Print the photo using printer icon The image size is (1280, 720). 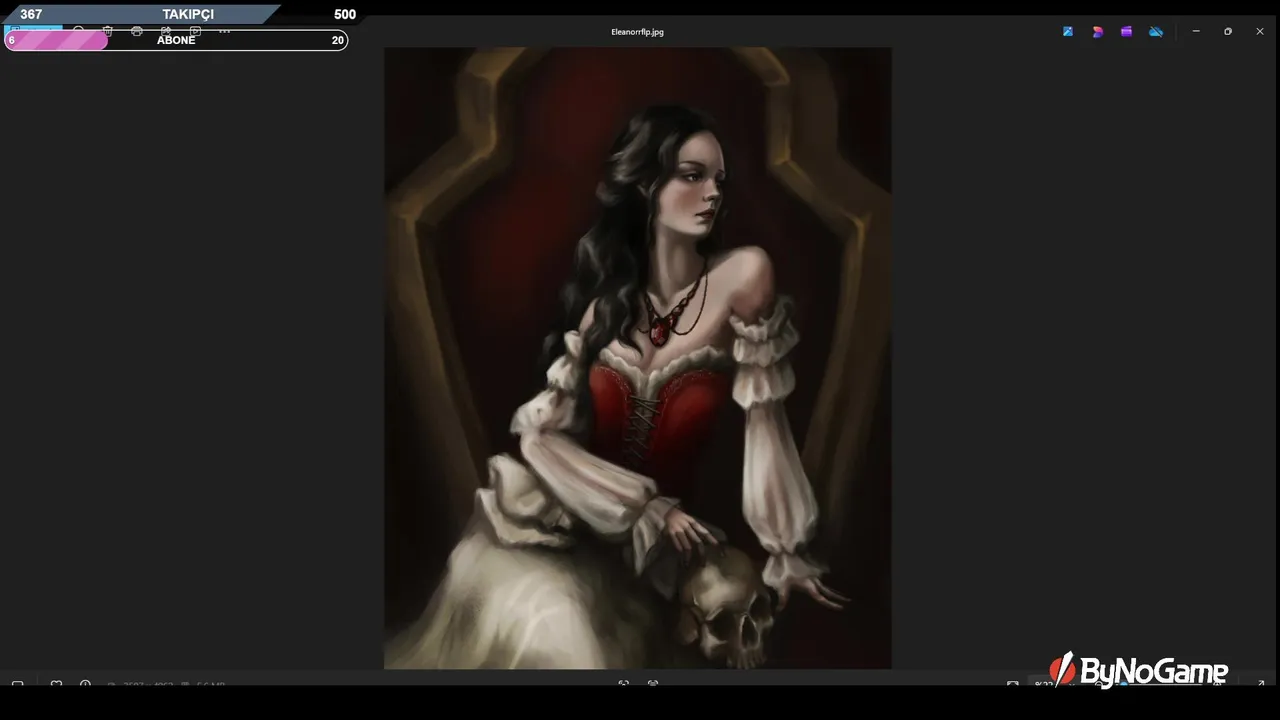point(137,31)
